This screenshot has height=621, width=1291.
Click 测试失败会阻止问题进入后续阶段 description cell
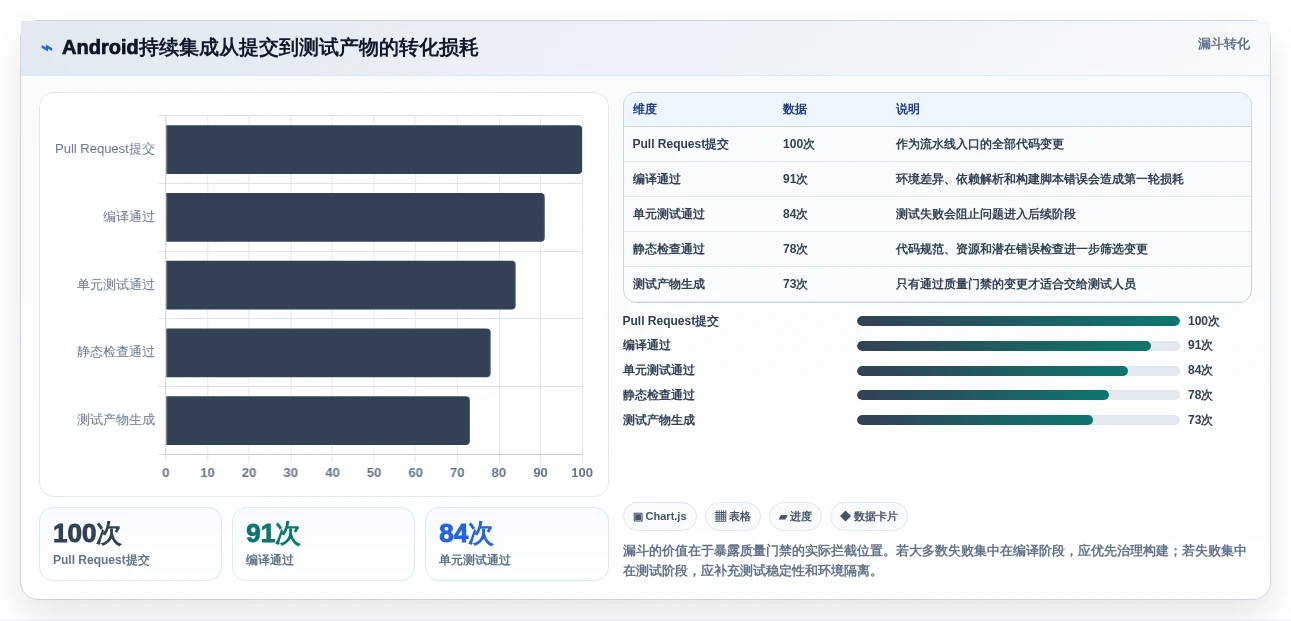[986, 214]
